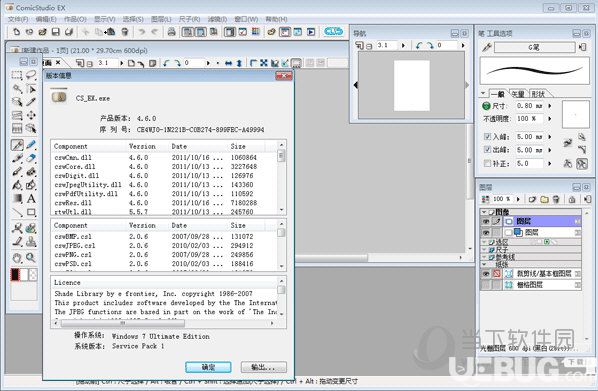The height and width of the screenshot is (391, 598).
Task: Click the black foreground color swatch
Action: point(15,275)
